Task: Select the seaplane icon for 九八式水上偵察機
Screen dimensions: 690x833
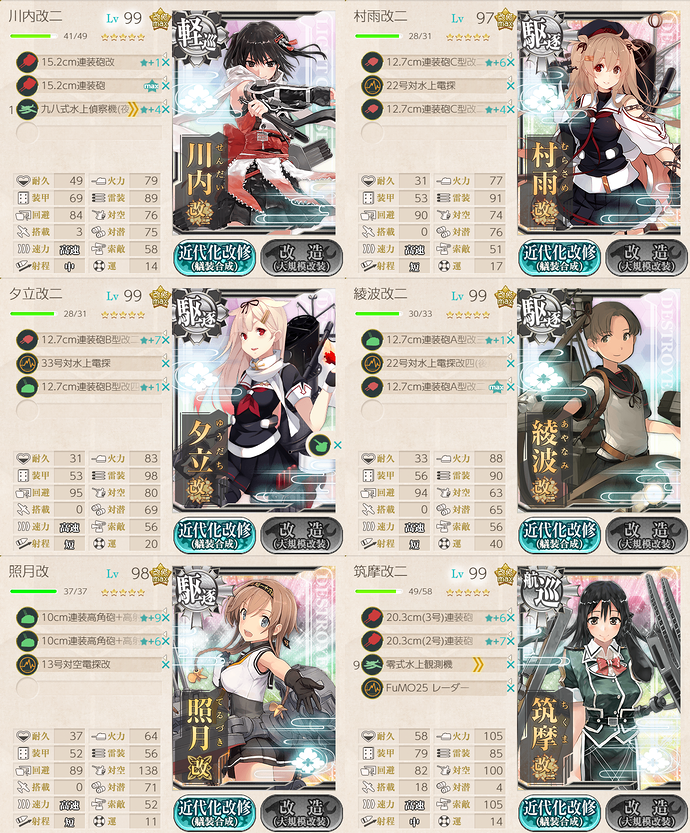Action: 27,109
